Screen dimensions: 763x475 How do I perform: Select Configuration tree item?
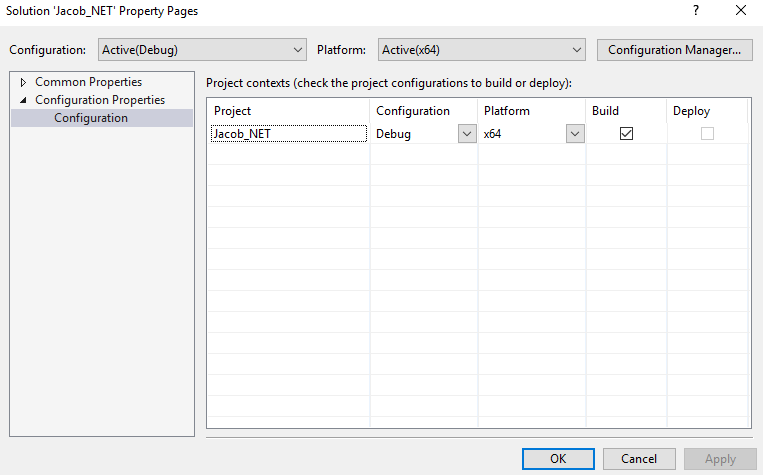tap(91, 118)
